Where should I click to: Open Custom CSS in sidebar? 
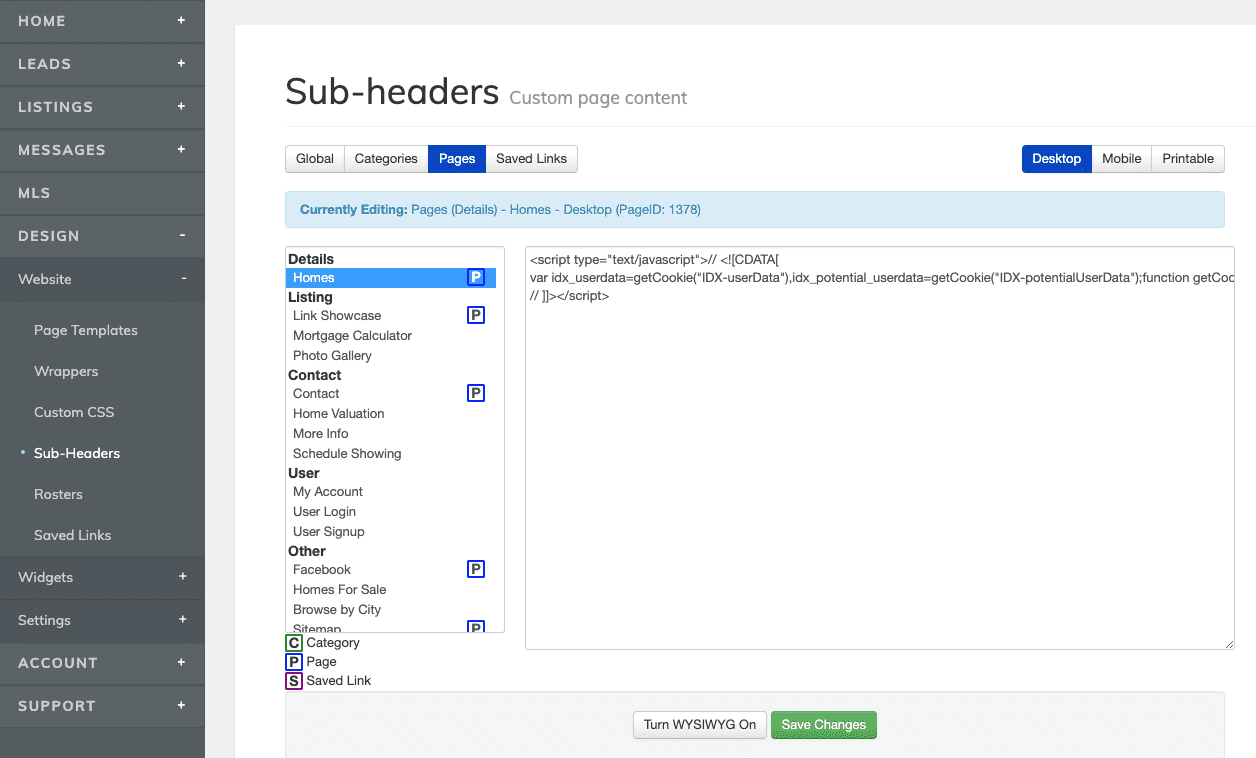(x=74, y=412)
